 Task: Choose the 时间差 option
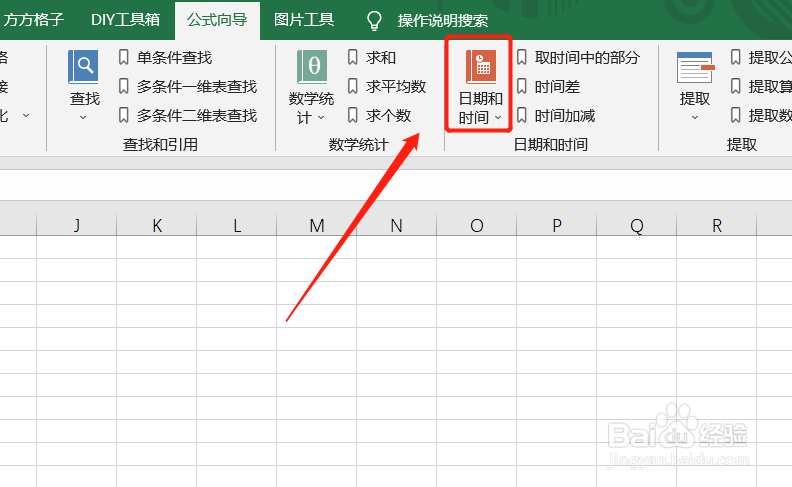click(557, 86)
